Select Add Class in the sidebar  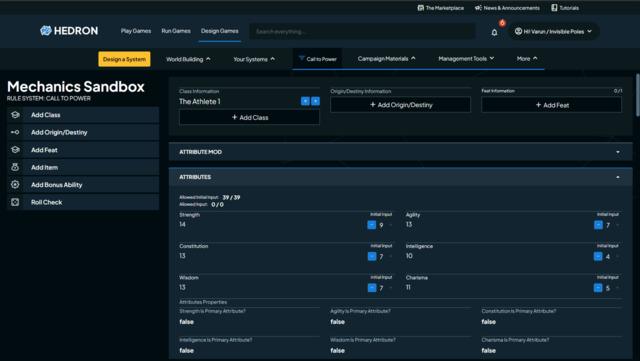pos(83,115)
